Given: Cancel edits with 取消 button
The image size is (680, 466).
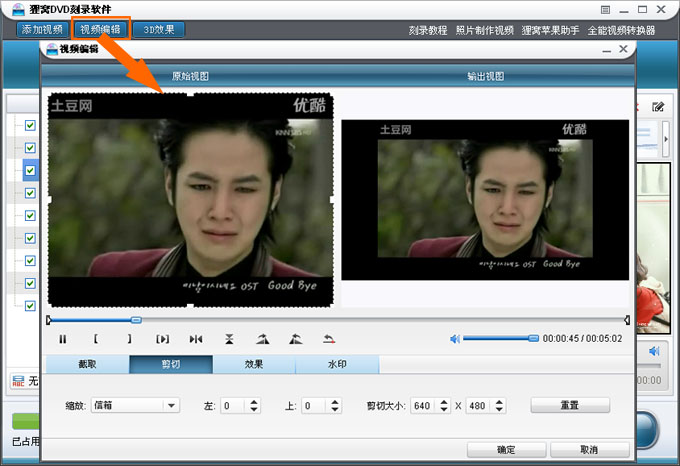Looking at the screenshot, I should [589, 450].
